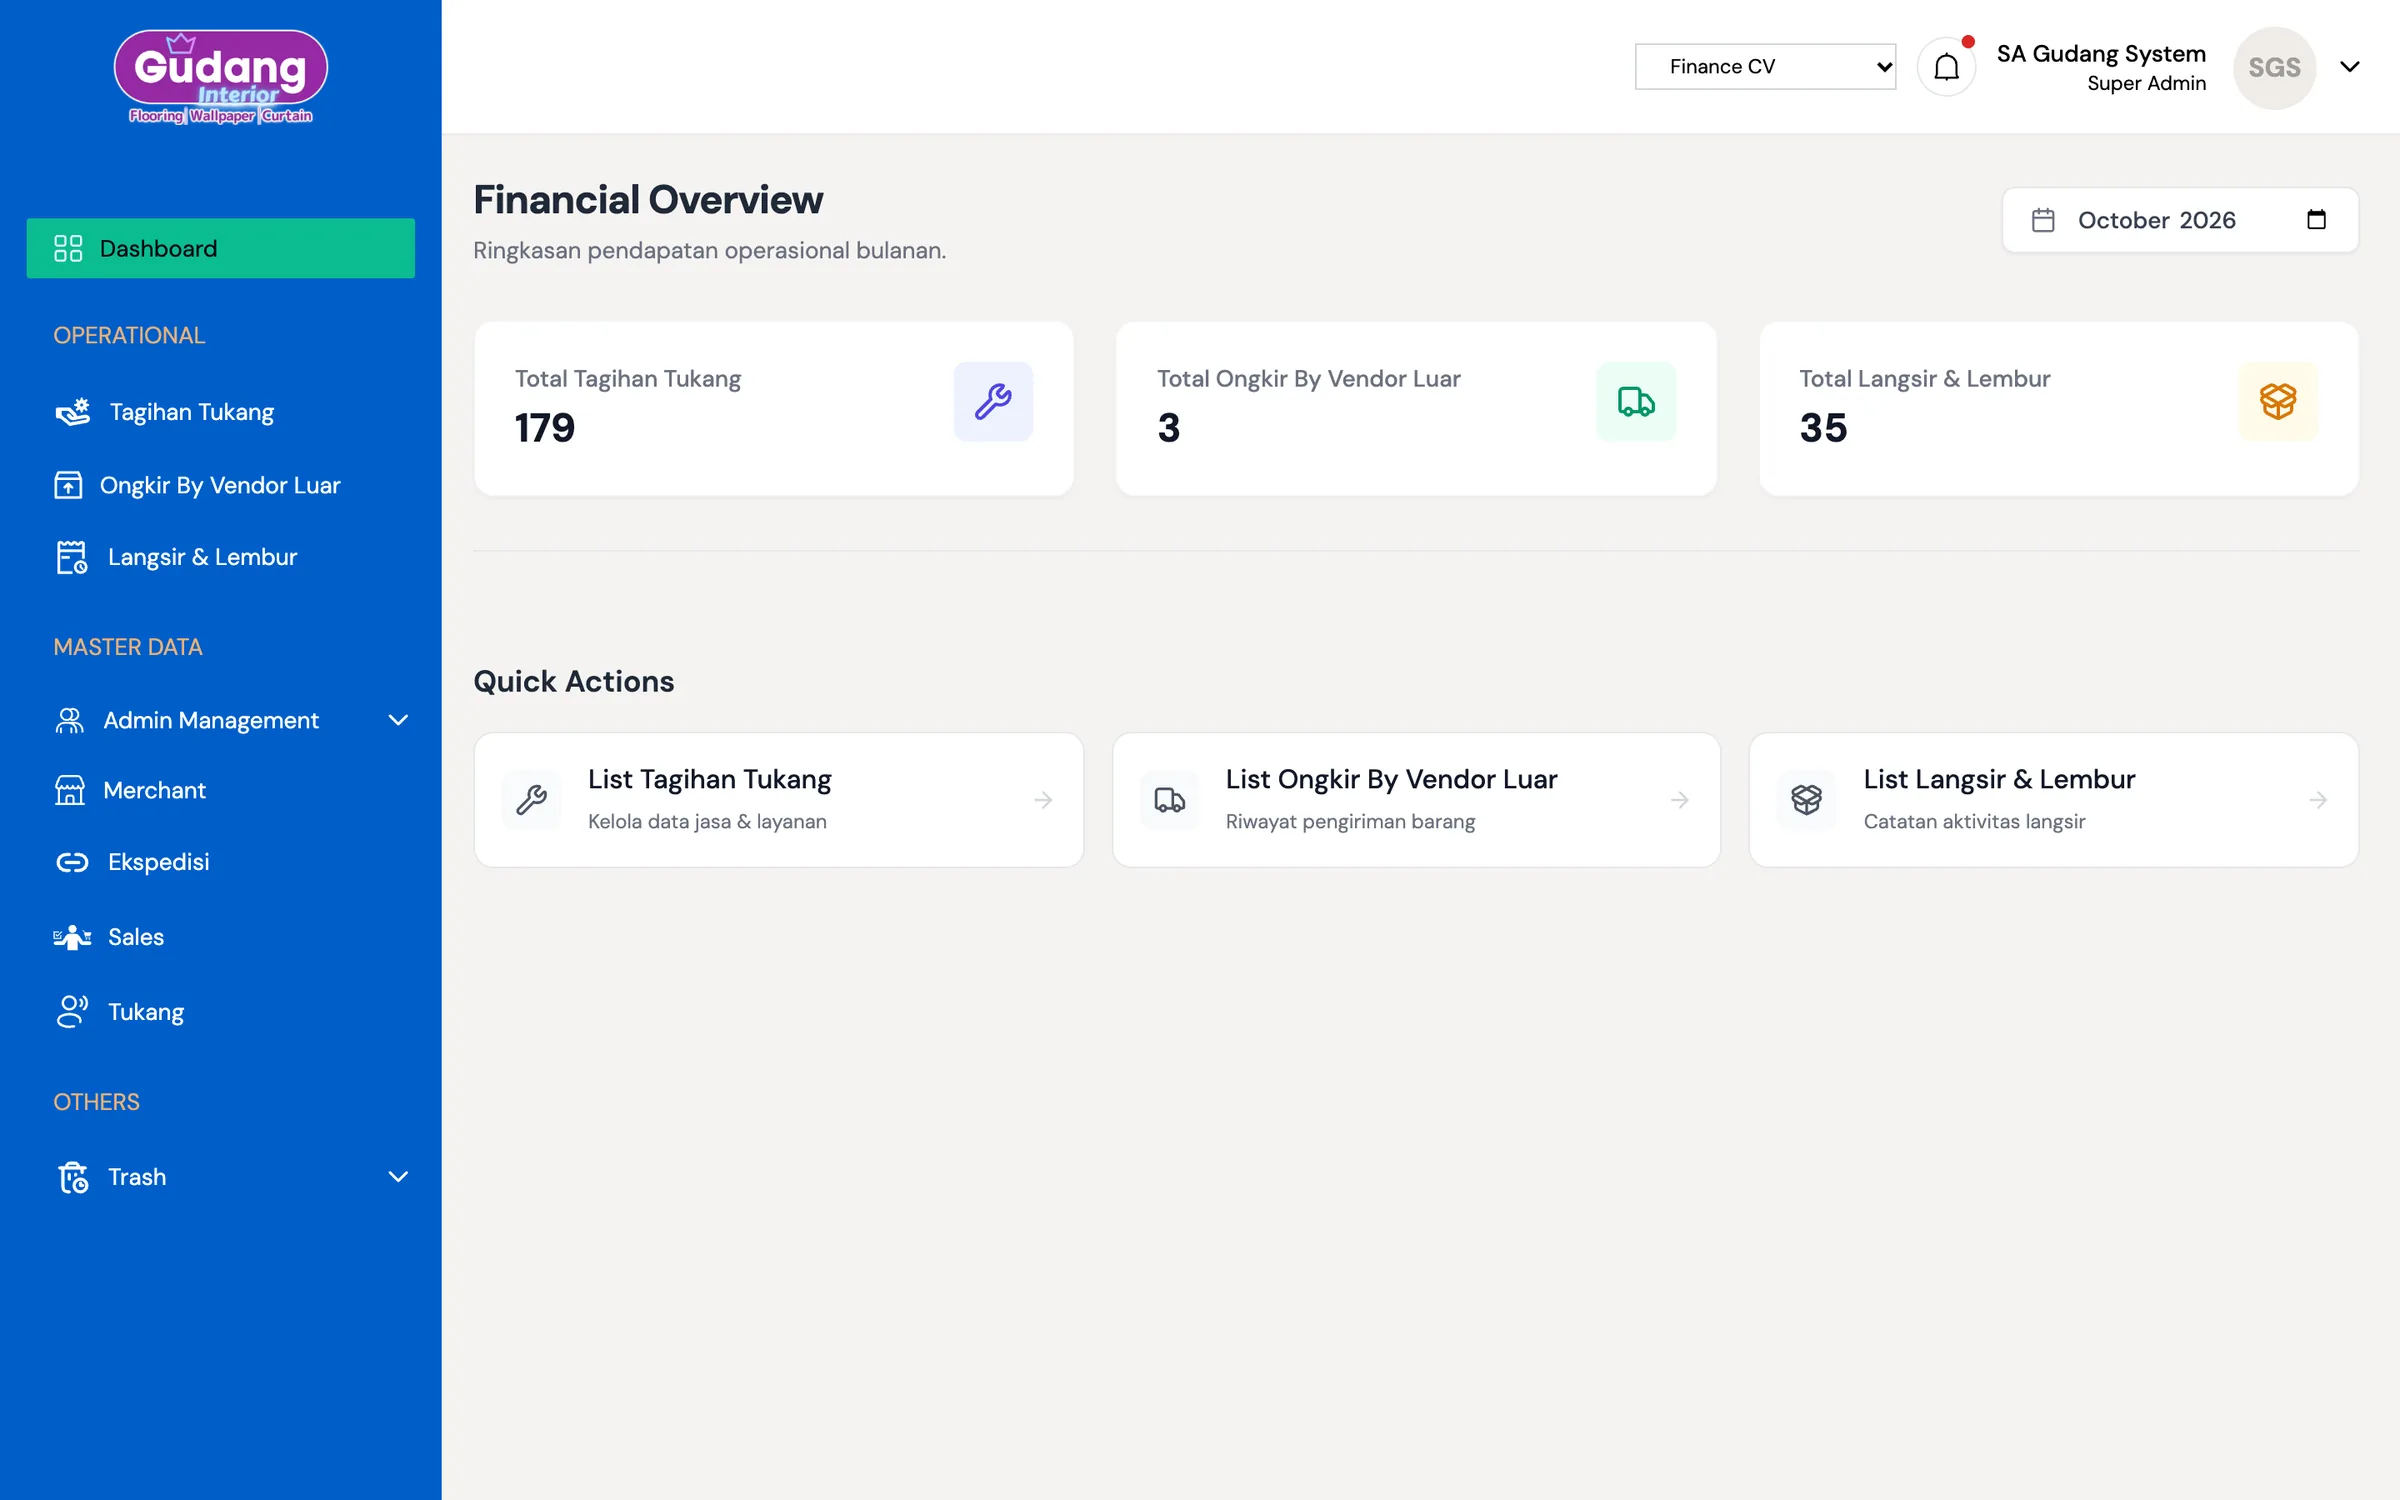This screenshot has width=2400, height=1500.
Task: Click the Total Ongkir By Vendor Luar value 3
Action: click(1169, 428)
